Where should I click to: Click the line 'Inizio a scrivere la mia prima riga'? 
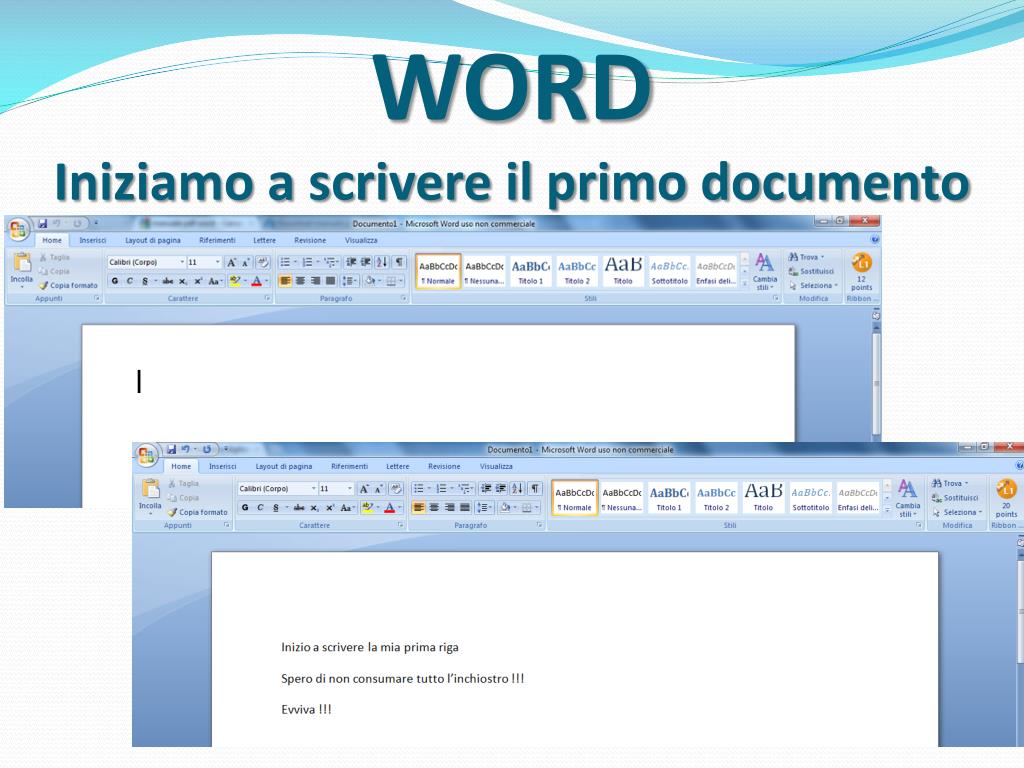(370, 647)
